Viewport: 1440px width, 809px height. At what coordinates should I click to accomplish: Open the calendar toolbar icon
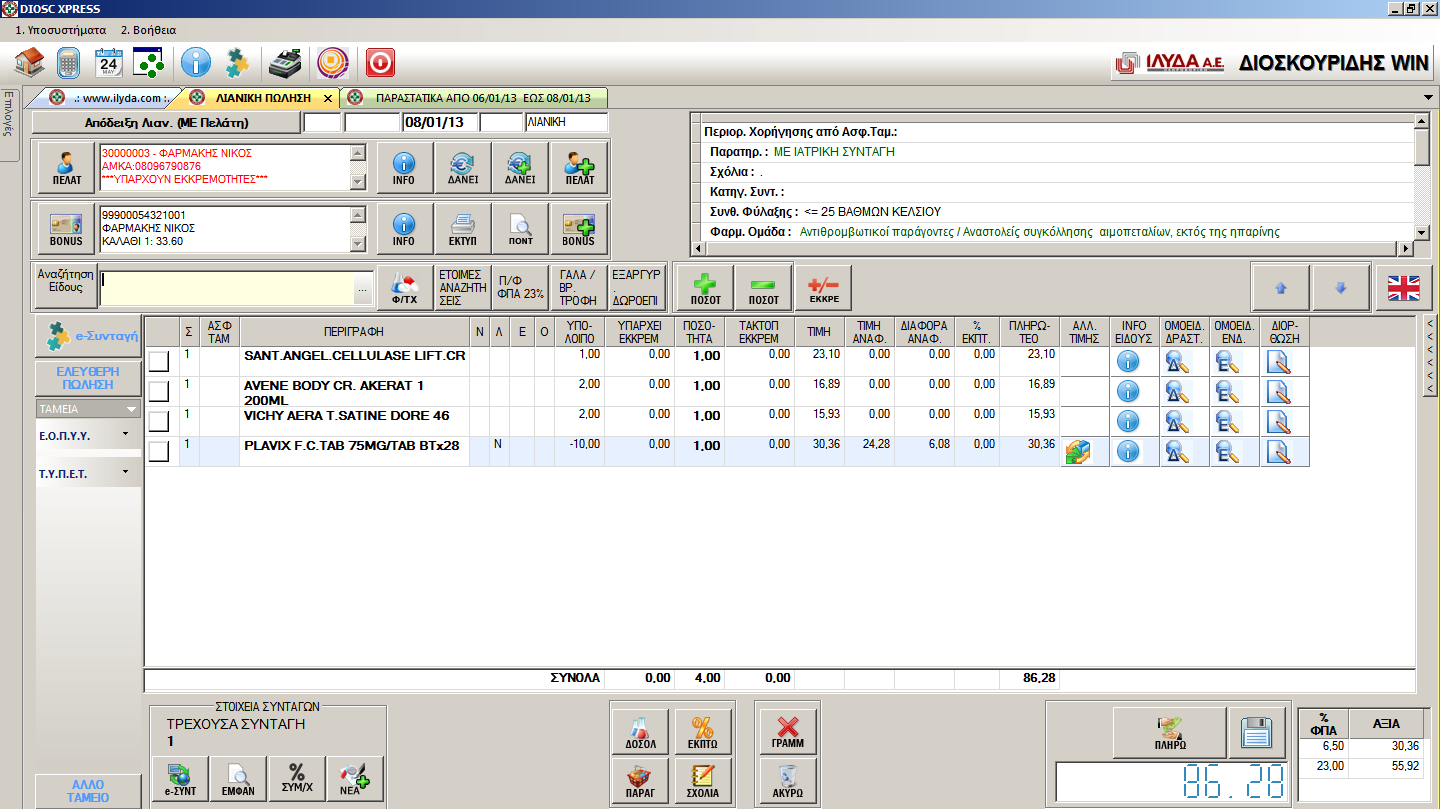coord(108,63)
